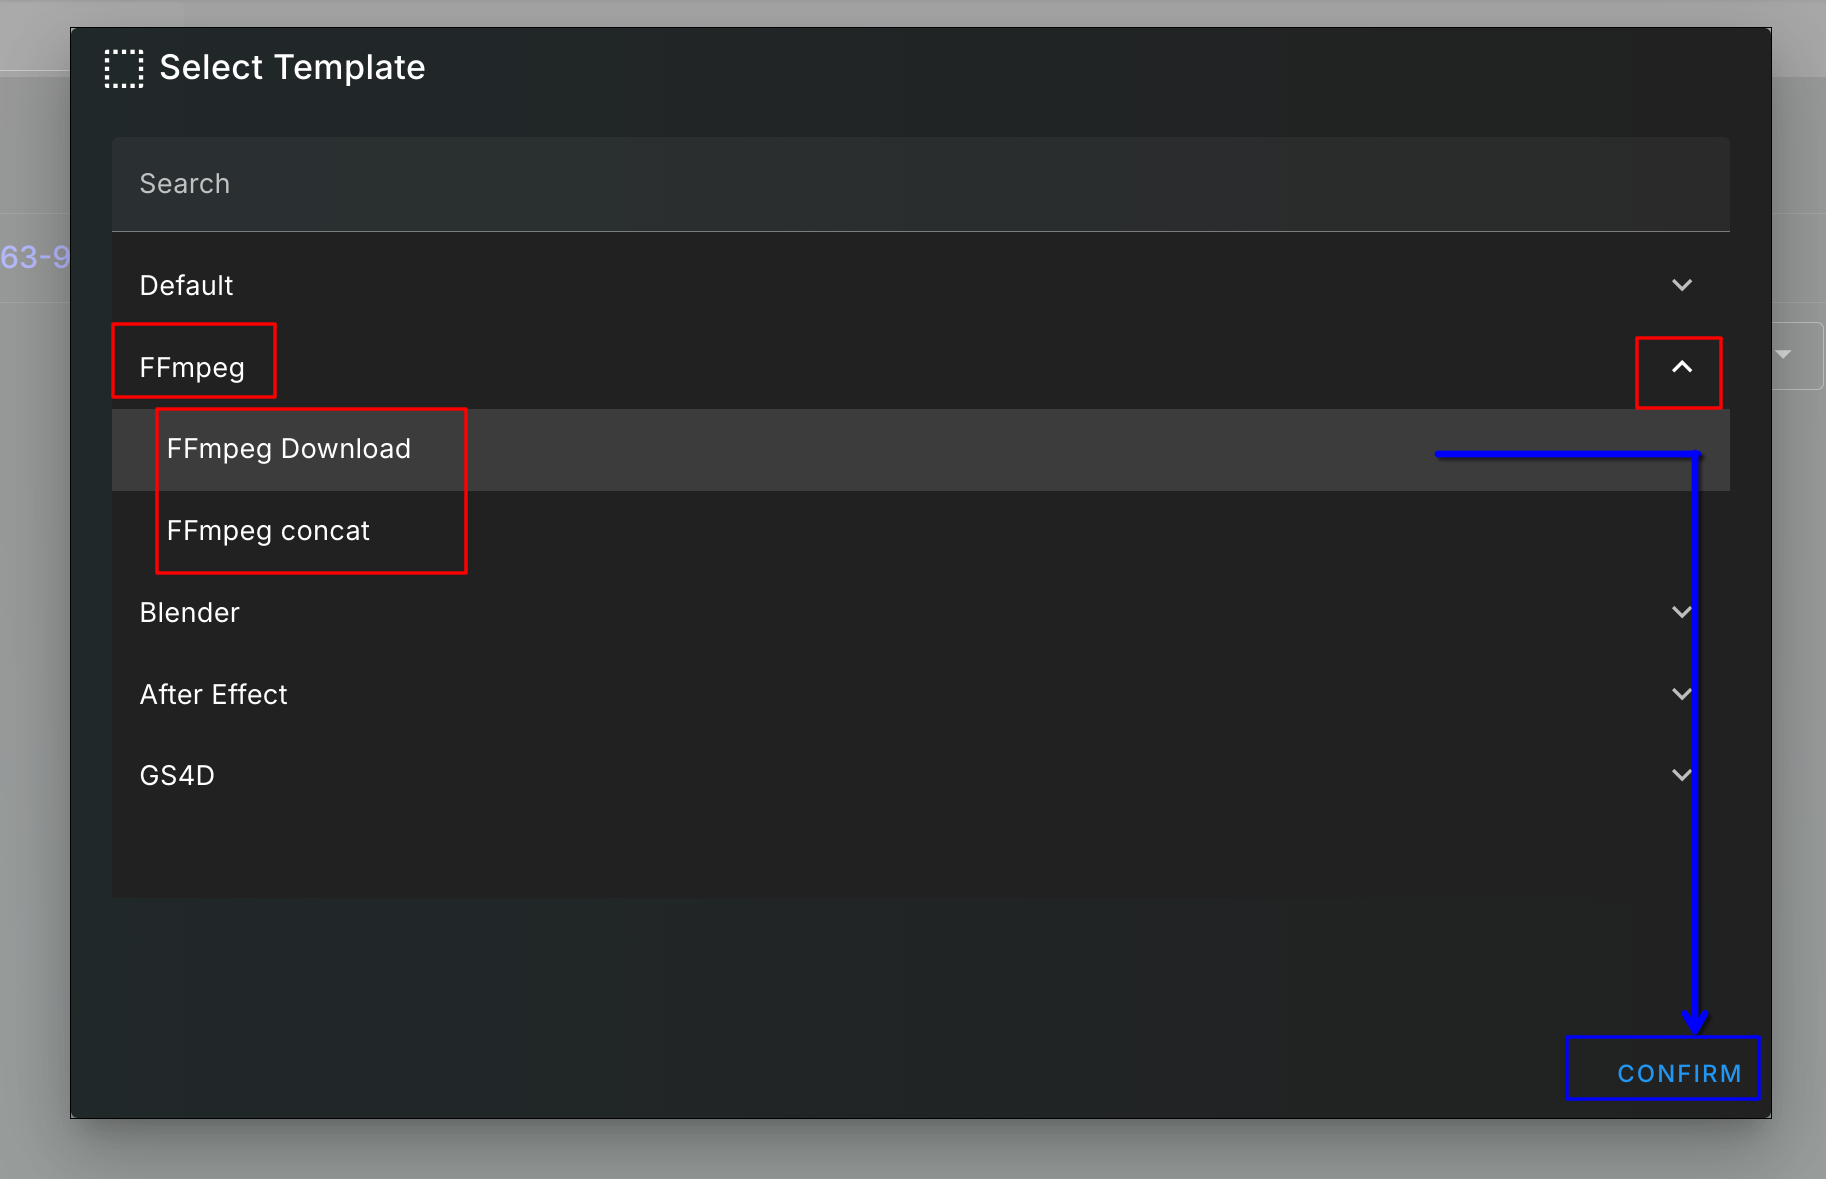
Task: Focus the Search input field
Action: [920, 184]
